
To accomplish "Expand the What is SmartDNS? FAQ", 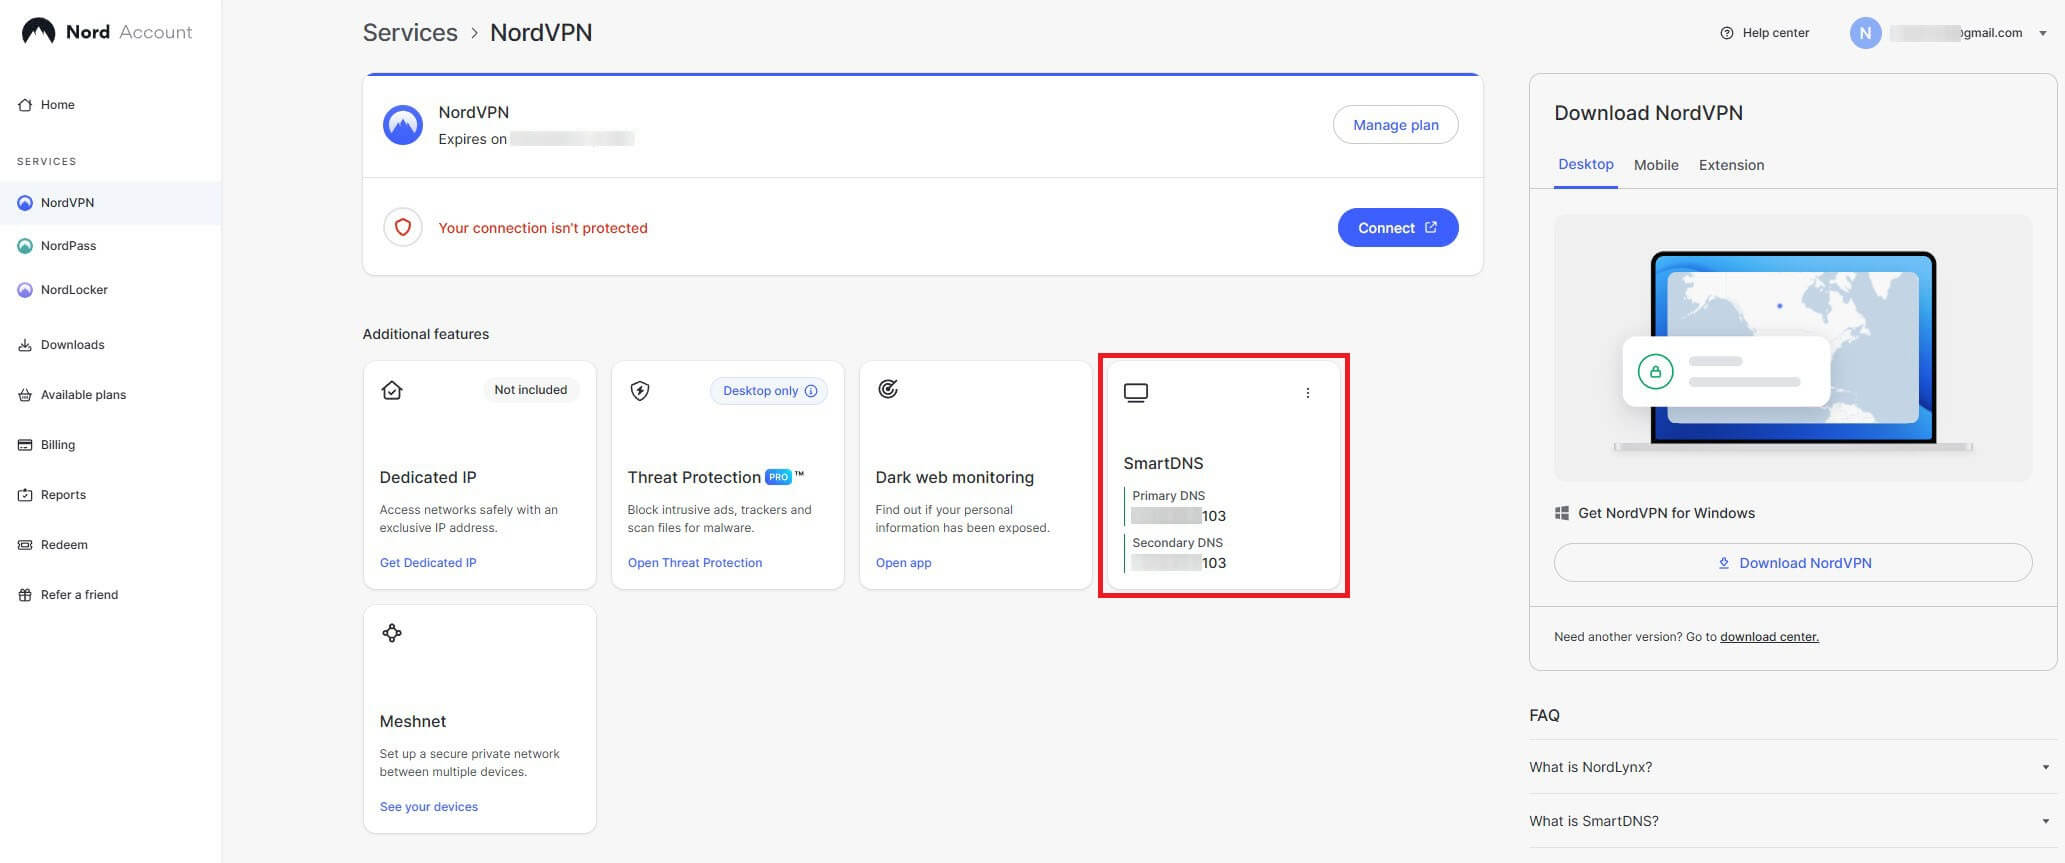I will [x=1792, y=821].
